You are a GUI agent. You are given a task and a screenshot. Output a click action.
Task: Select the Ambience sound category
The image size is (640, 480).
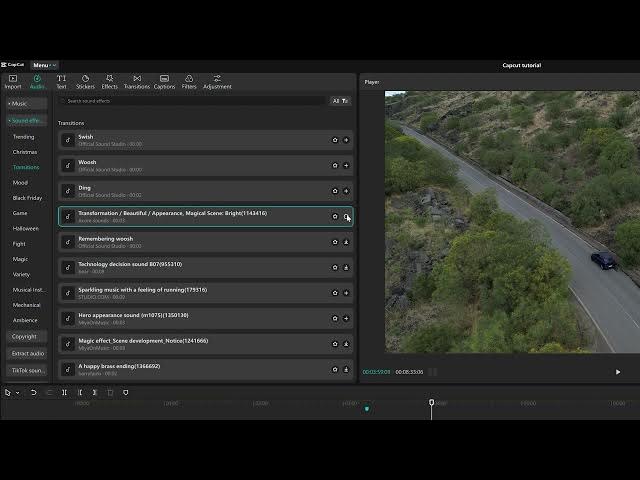coord(25,320)
